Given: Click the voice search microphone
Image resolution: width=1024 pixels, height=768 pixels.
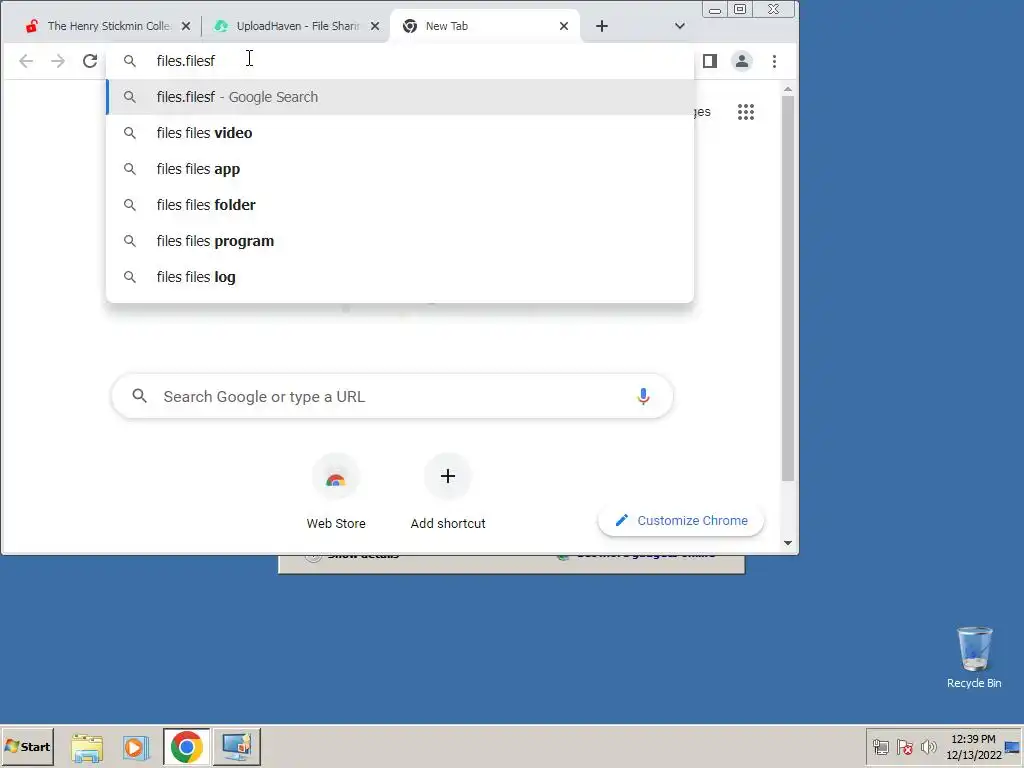Looking at the screenshot, I should pos(643,396).
